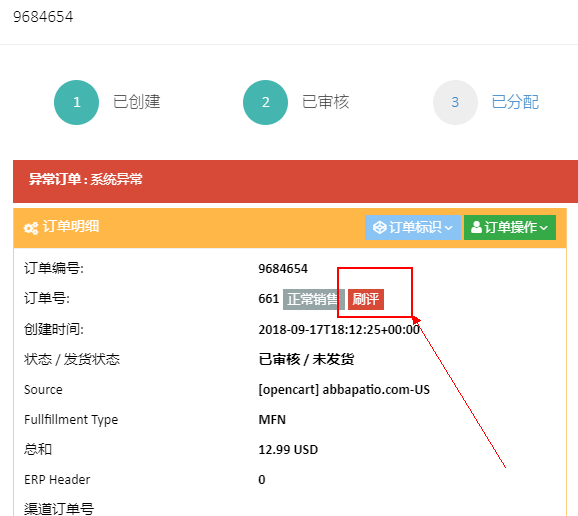Click the 异常订单:系统异常 red alert banner

[x=295, y=181]
